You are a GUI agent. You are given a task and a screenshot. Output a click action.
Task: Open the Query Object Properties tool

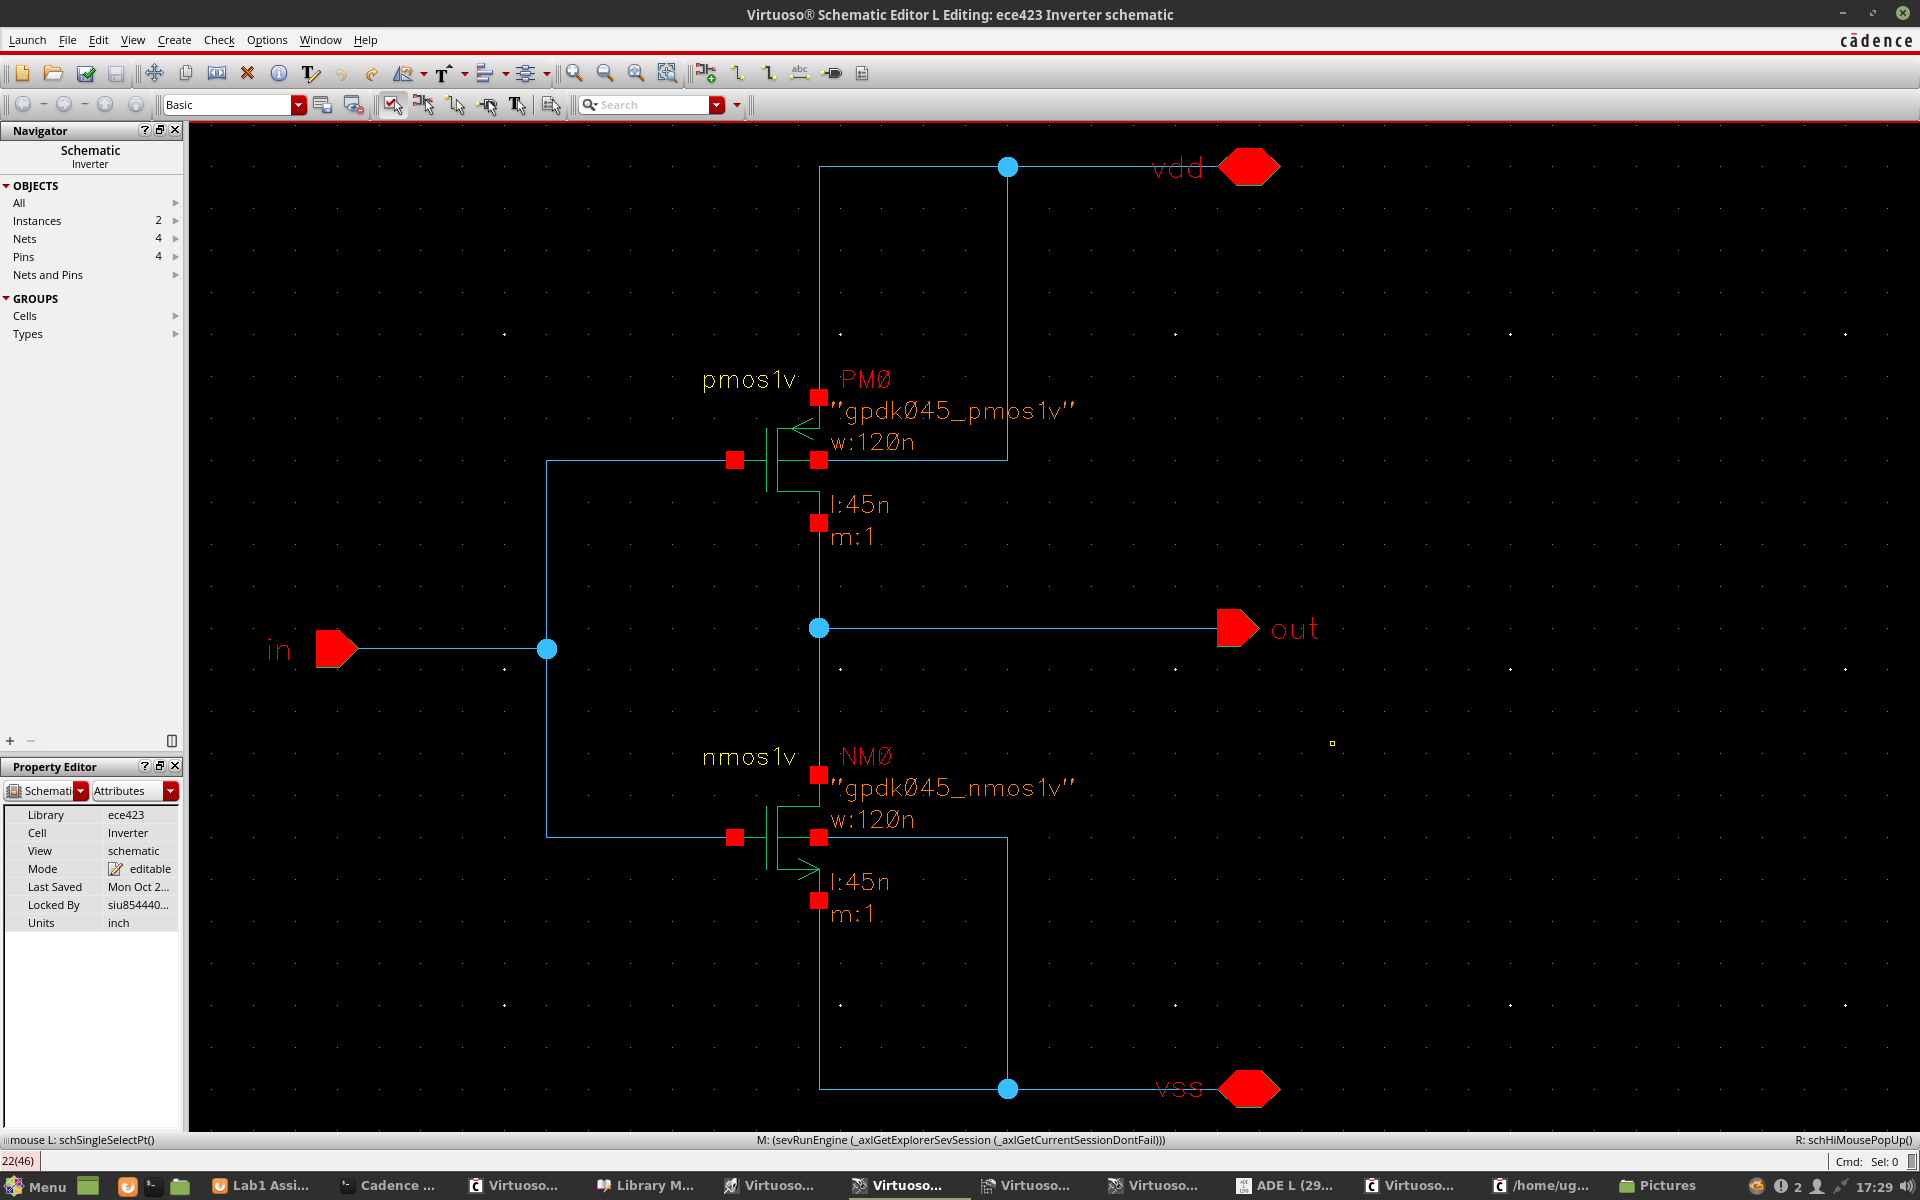(279, 73)
